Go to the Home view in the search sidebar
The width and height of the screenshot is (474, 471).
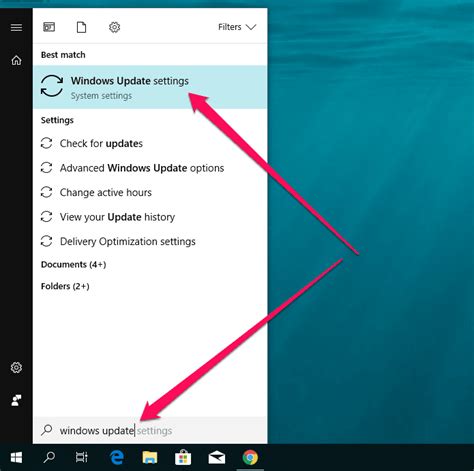(16, 60)
